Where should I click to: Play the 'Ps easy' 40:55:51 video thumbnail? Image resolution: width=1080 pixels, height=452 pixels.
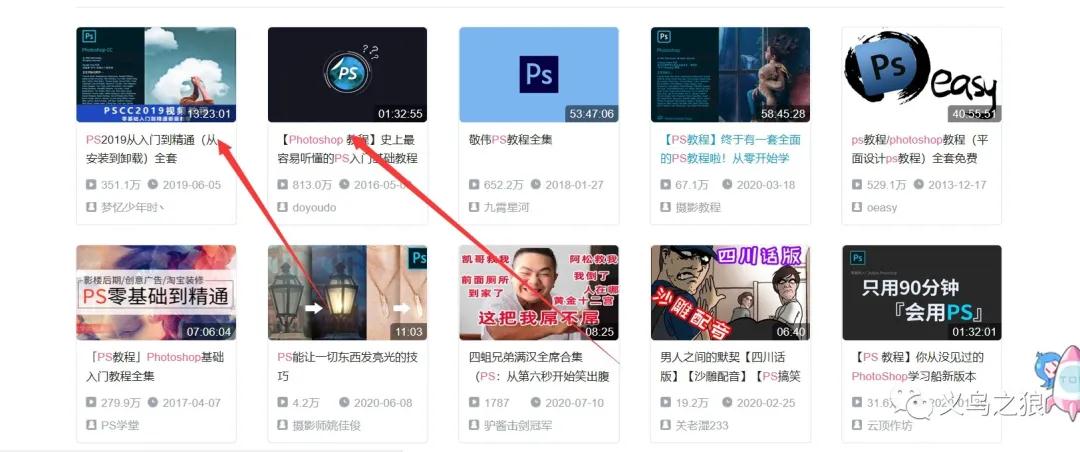(x=921, y=74)
